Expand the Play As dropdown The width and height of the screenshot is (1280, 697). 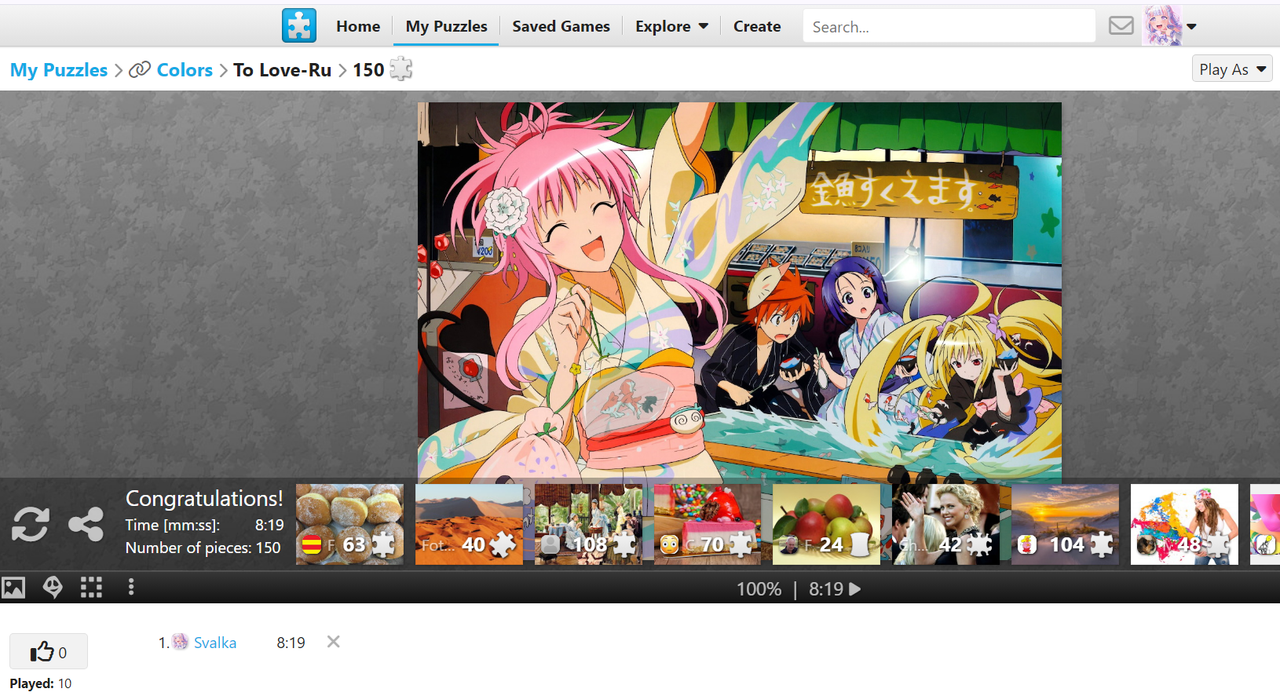point(1232,69)
